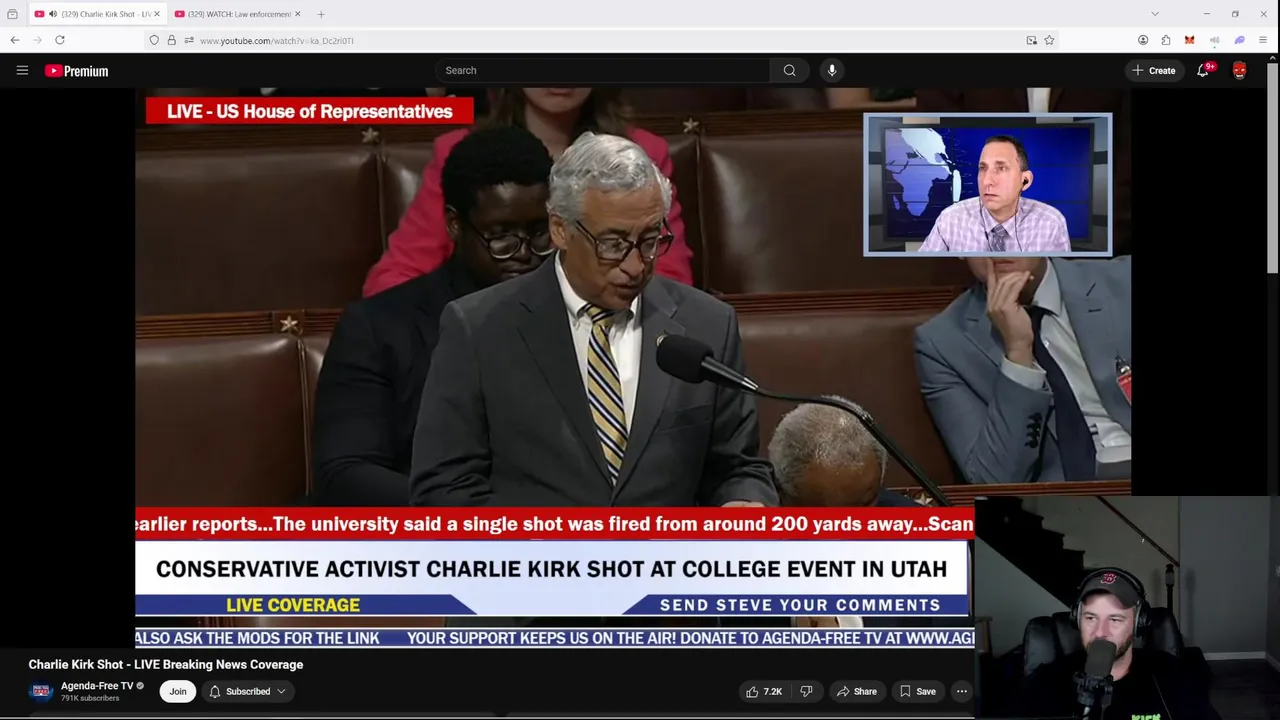Expand the Subscribed notification dropdown
Viewport: 1280px width, 720px height.
pyautogui.click(x=247, y=691)
